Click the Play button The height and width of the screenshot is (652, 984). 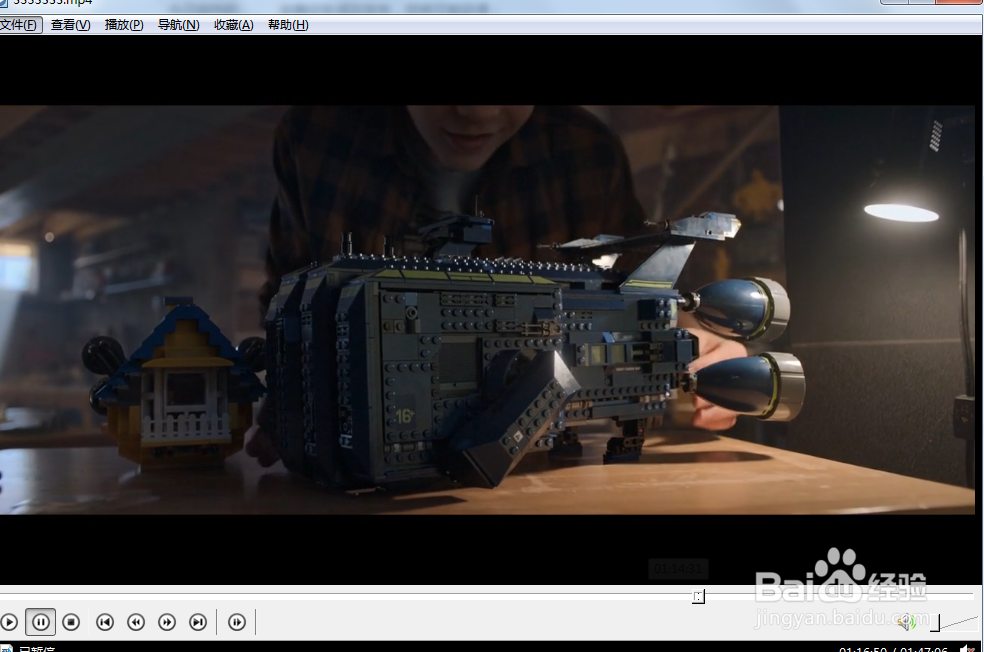9,622
